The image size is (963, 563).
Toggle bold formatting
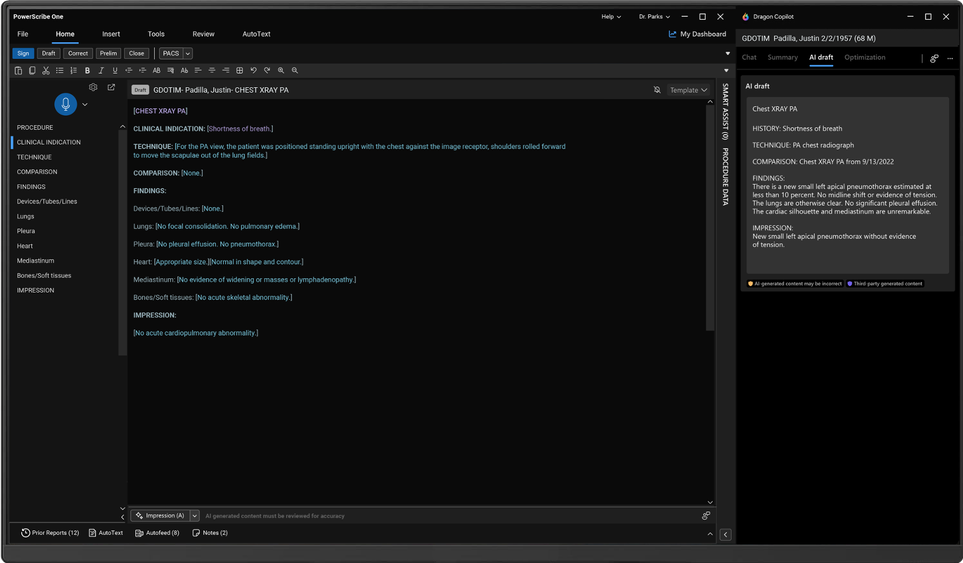pyautogui.click(x=88, y=71)
